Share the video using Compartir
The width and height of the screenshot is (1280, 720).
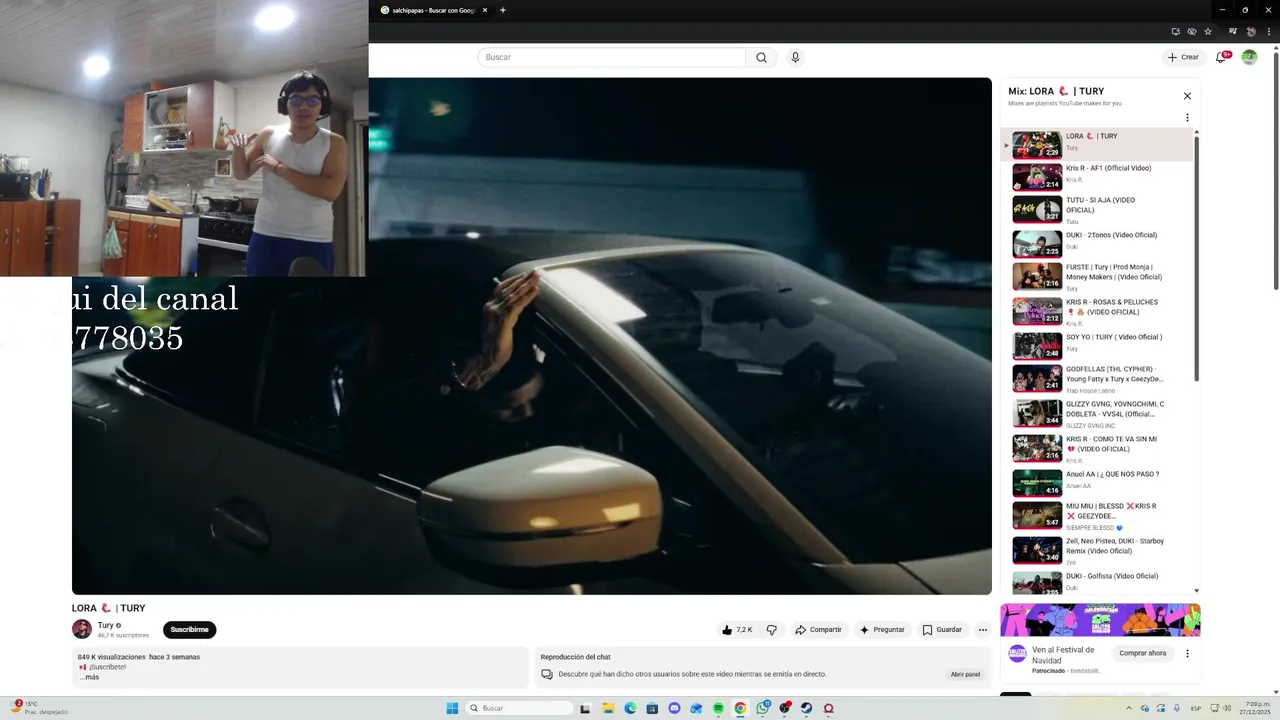(818, 630)
